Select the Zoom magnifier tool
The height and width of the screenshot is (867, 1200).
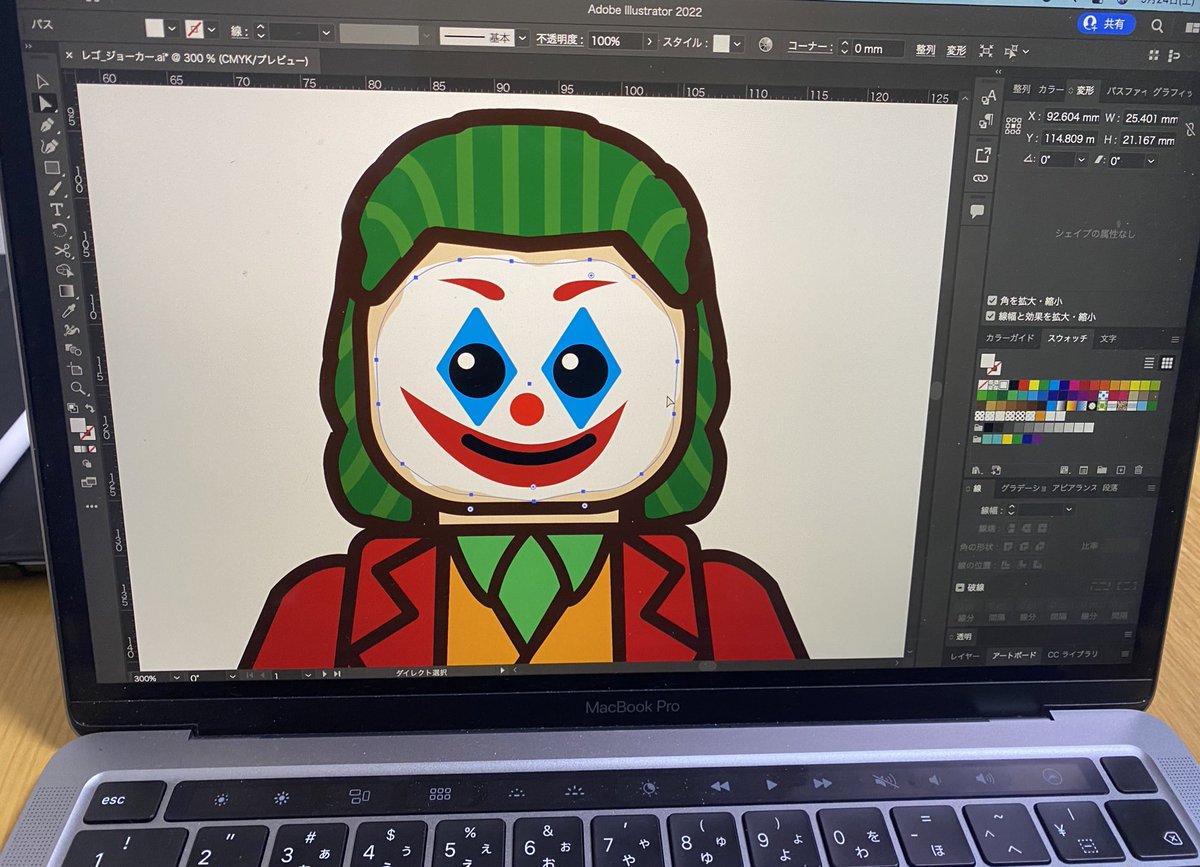pos(77,387)
